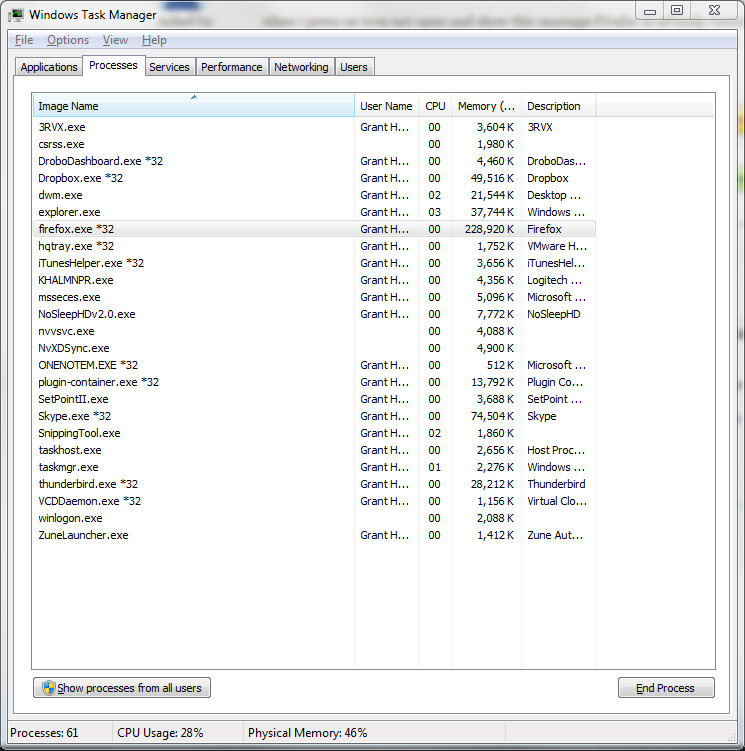Maximize the Task Manager window

[676, 11]
